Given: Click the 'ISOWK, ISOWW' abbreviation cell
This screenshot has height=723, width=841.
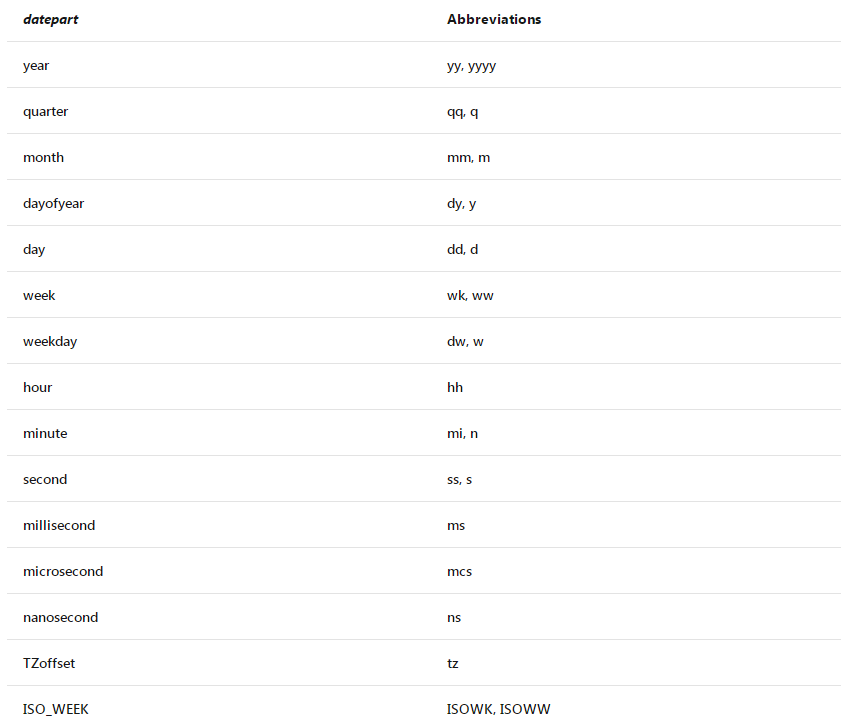Looking at the screenshot, I should [499, 710].
